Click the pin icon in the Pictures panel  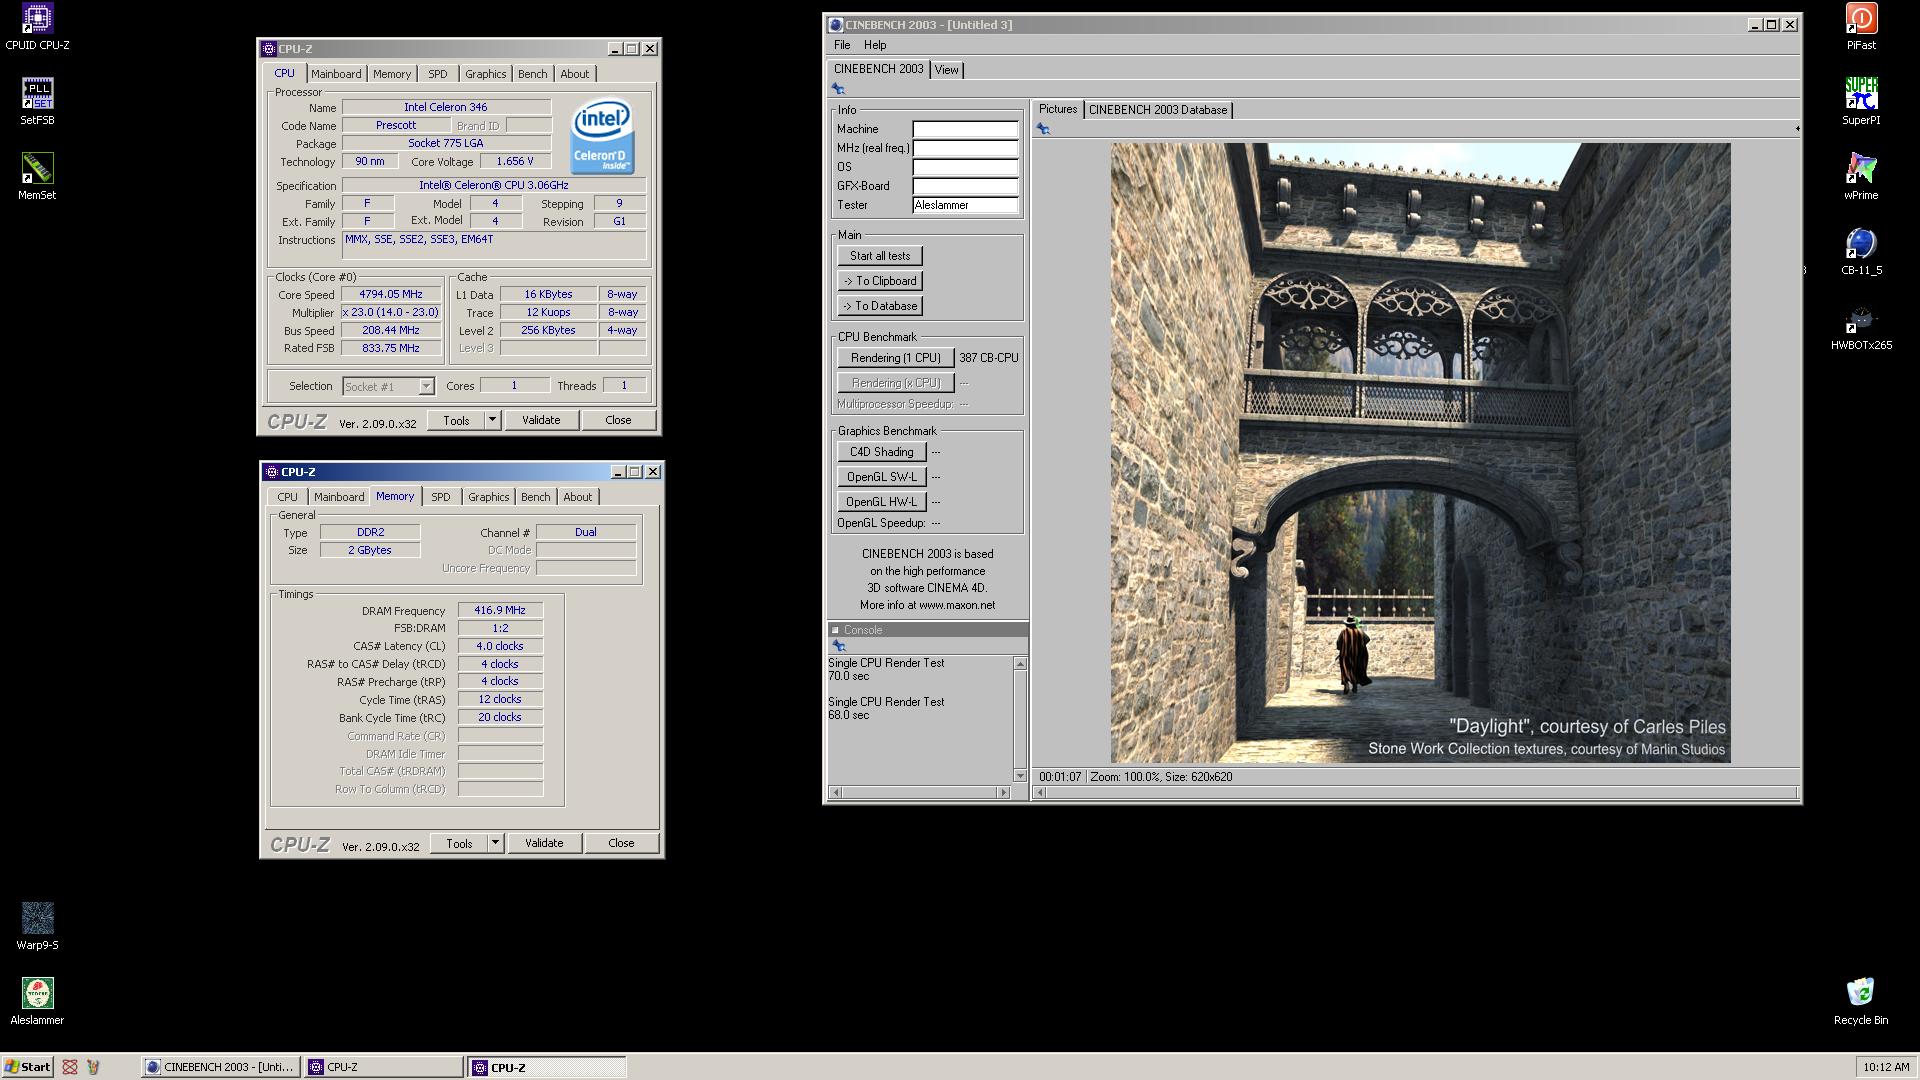click(1043, 129)
